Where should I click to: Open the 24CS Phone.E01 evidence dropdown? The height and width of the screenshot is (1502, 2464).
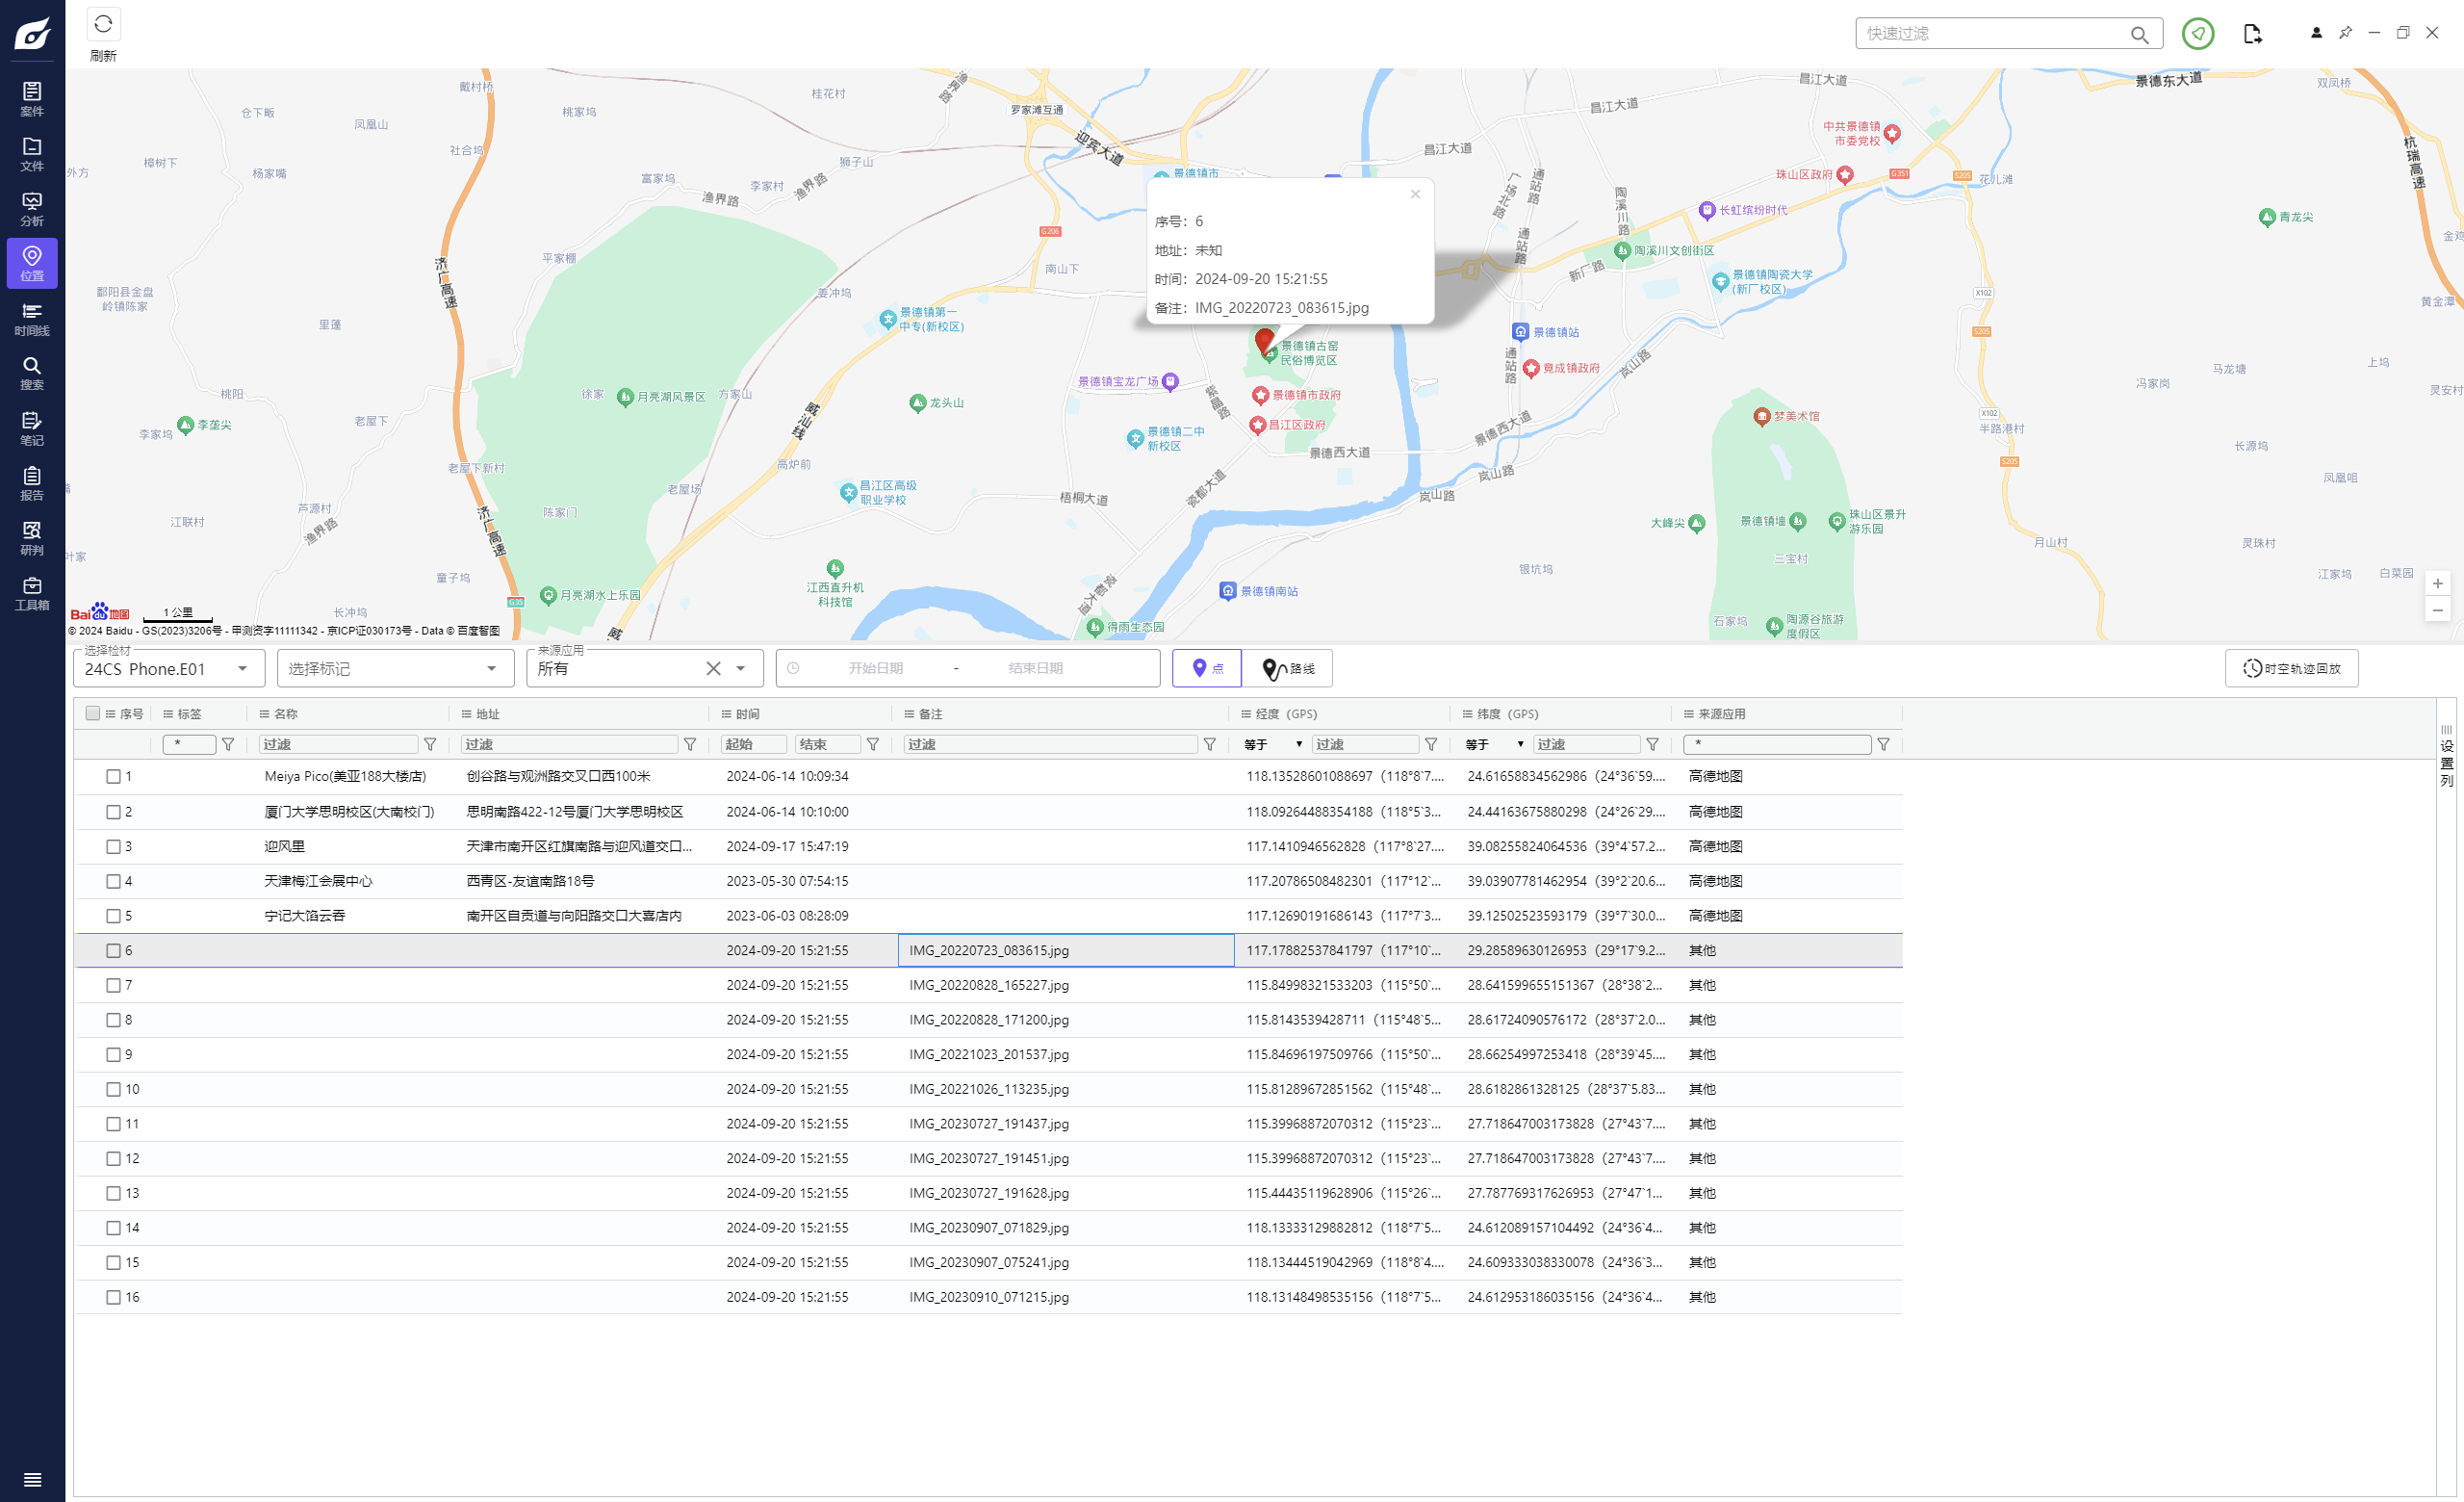click(169, 668)
